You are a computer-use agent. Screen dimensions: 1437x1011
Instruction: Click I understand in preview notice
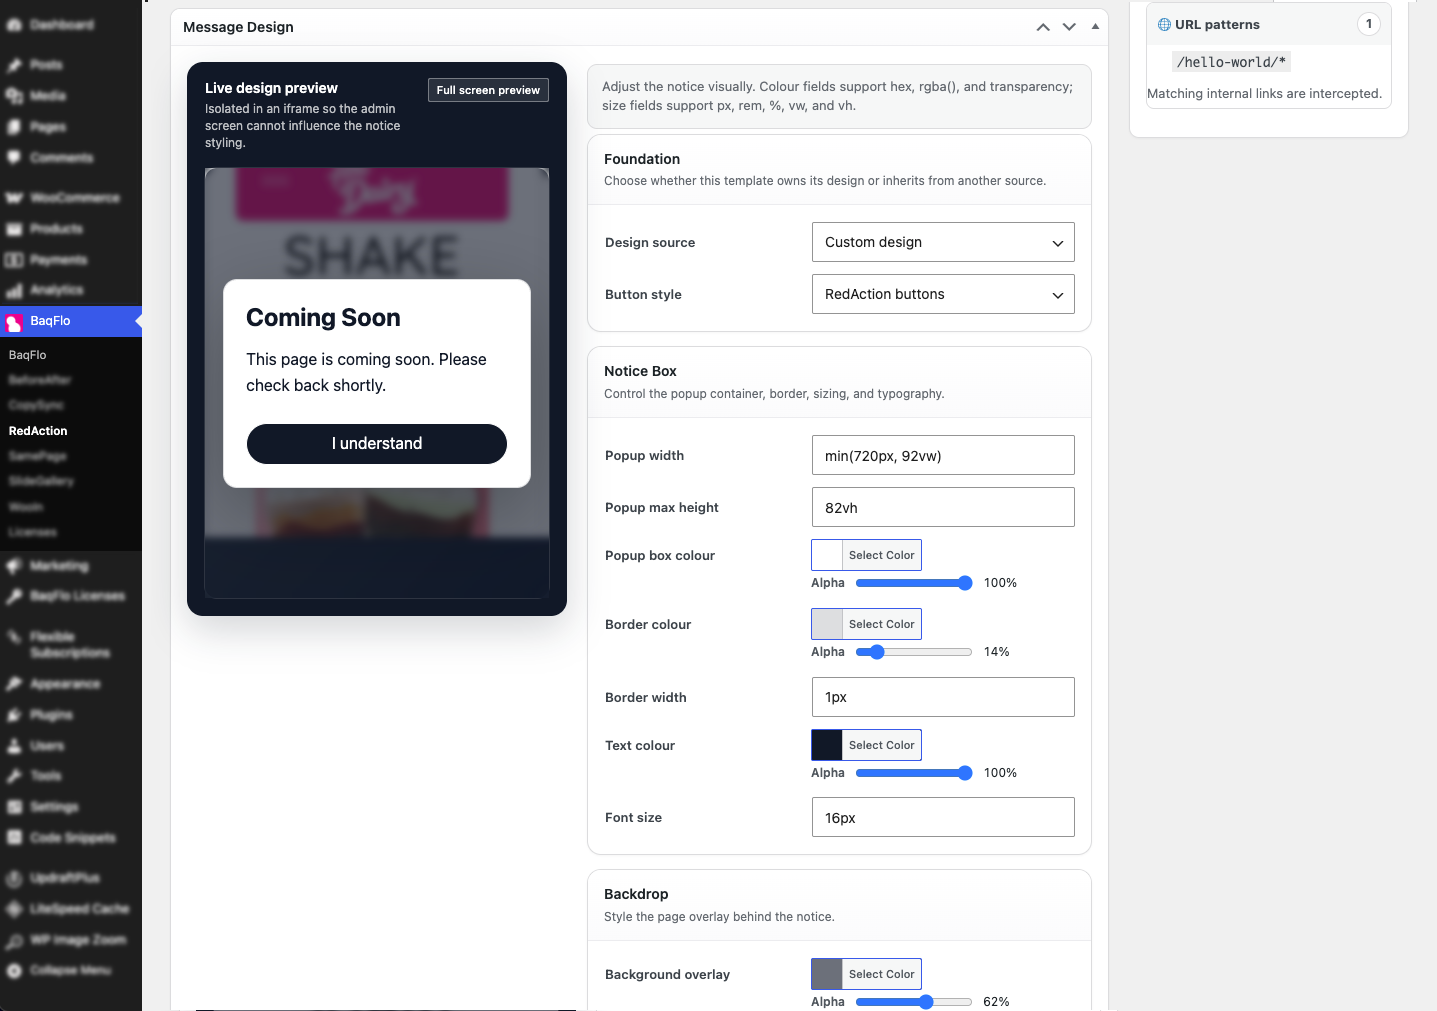click(x=377, y=444)
